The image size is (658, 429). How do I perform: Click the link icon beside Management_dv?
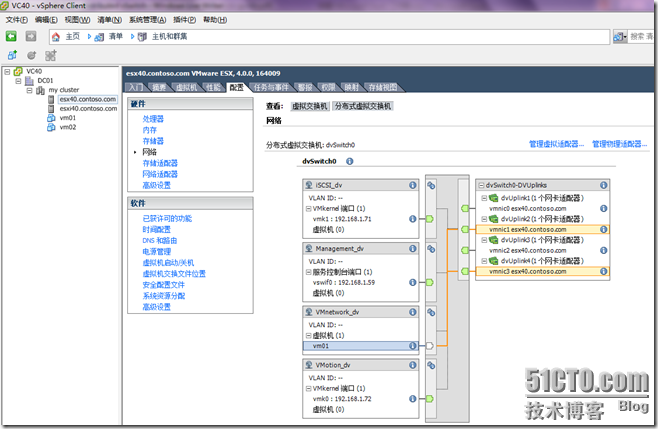(x=431, y=249)
